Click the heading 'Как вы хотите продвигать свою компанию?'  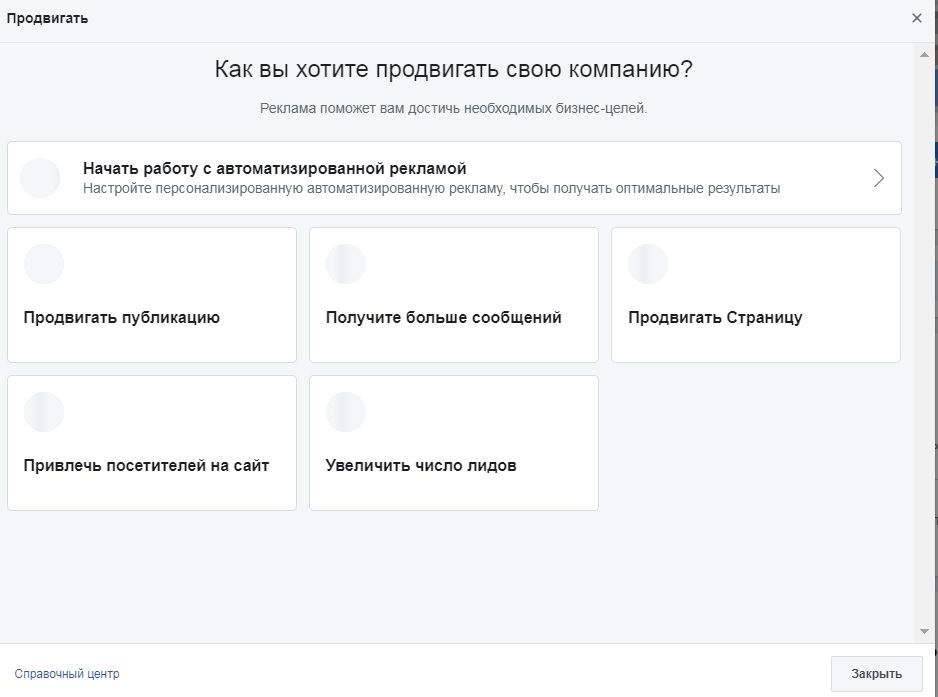(x=453, y=69)
